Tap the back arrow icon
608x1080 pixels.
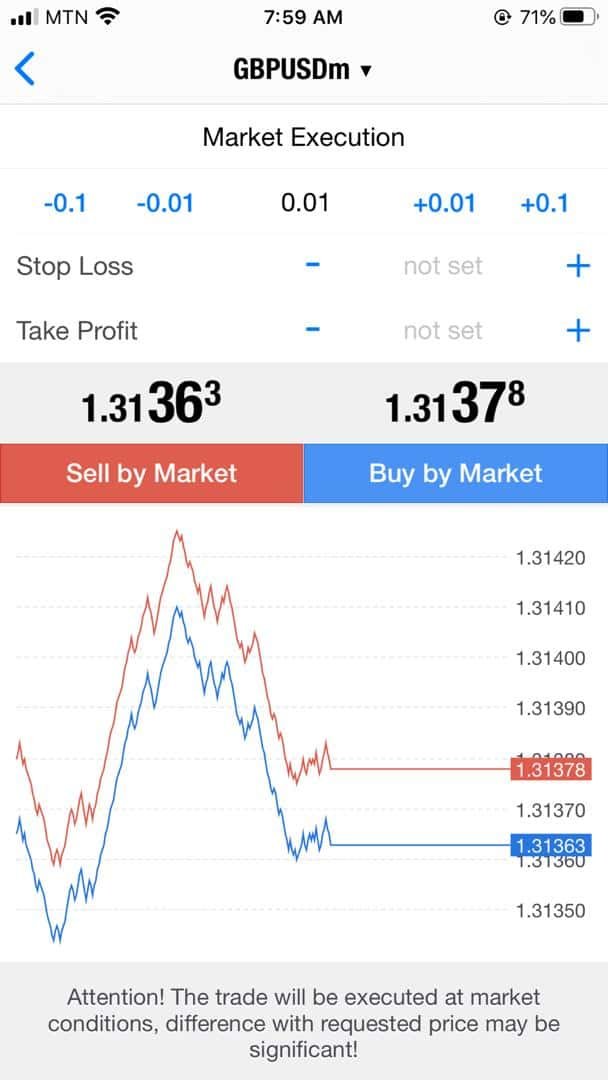(25, 69)
